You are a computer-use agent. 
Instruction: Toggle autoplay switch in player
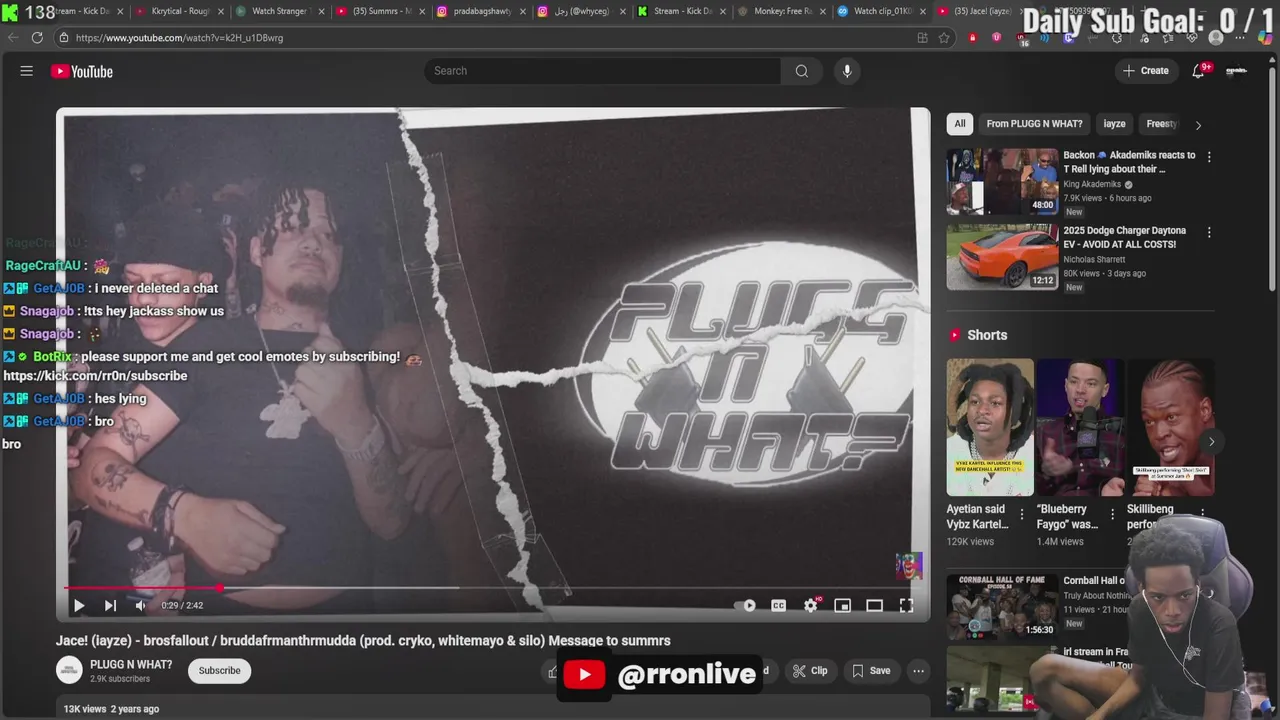pos(745,605)
